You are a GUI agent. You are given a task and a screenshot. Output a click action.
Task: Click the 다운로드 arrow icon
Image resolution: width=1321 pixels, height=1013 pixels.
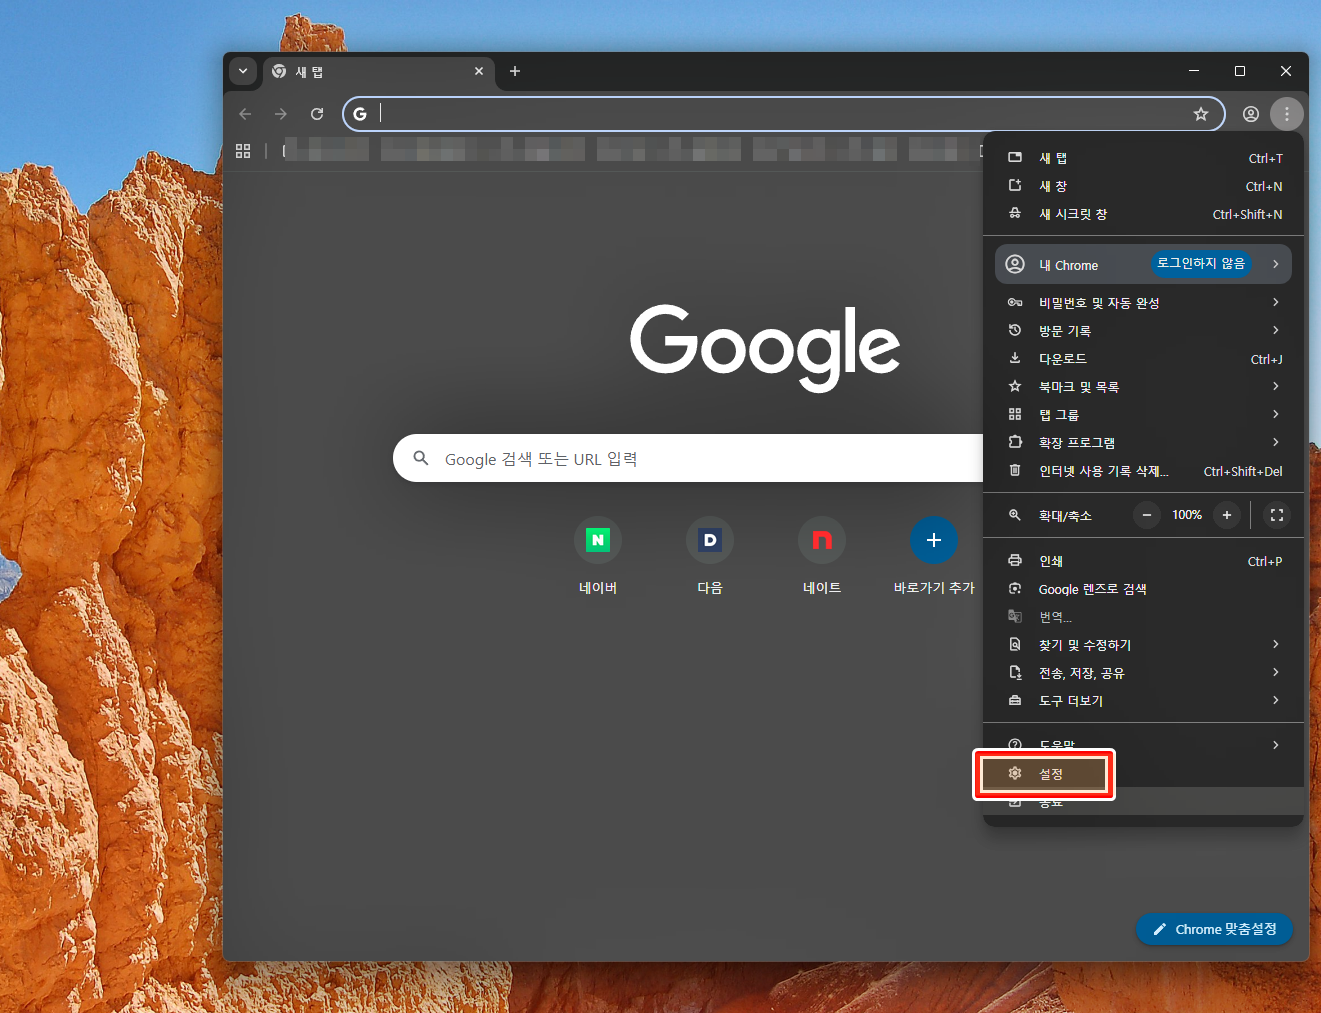tap(1015, 358)
